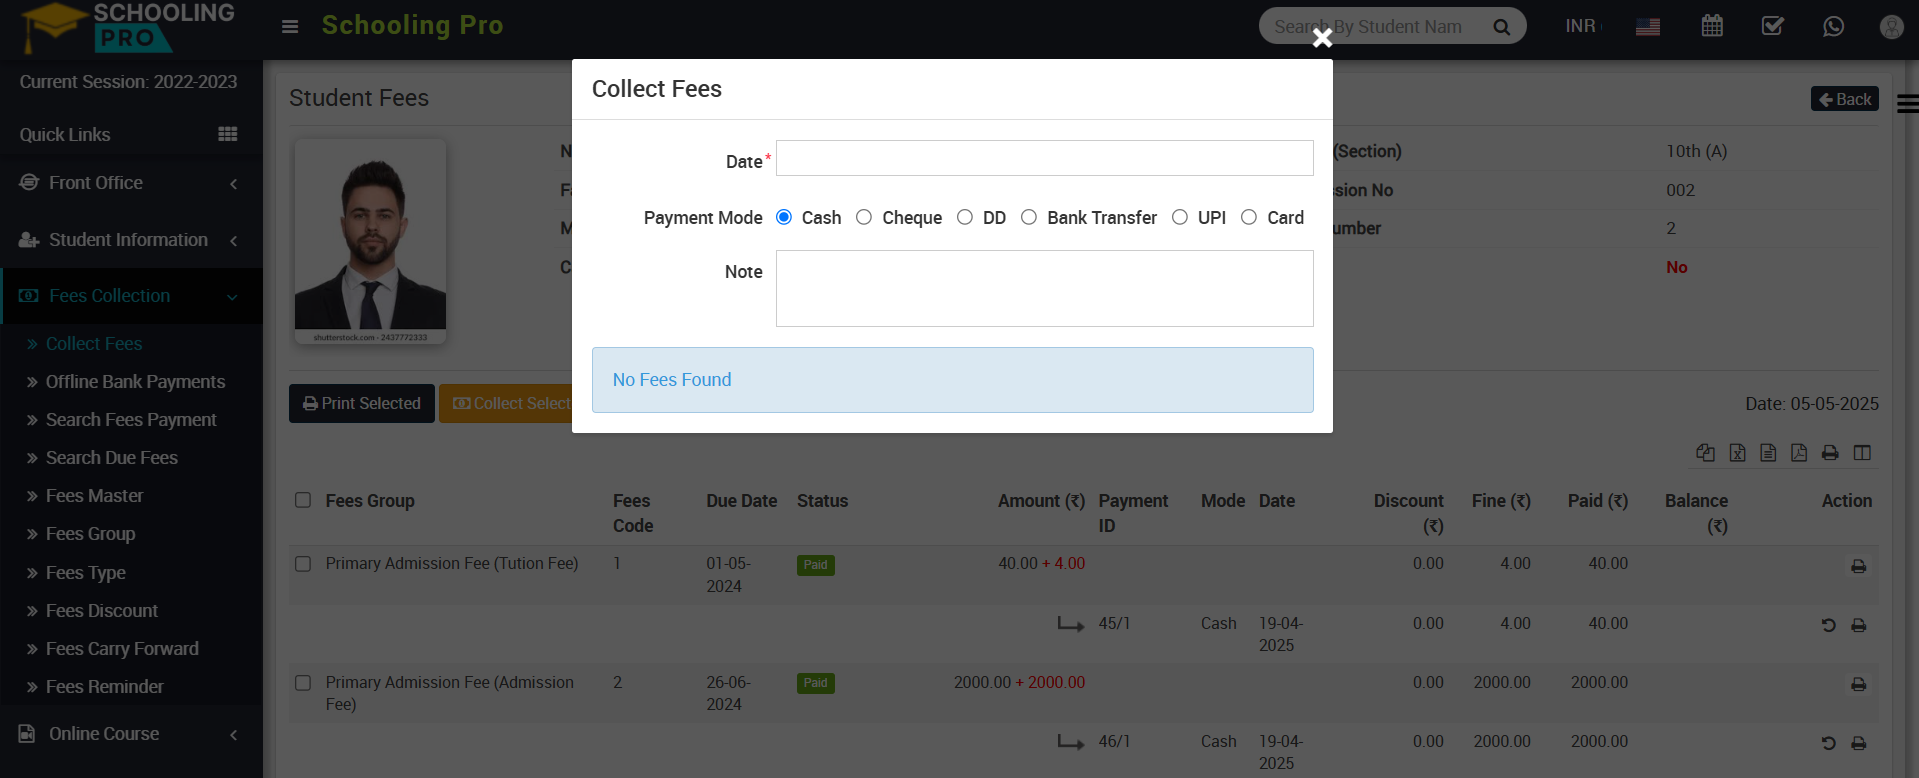The width and height of the screenshot is (1919, 778).
Task: Open Search Fees Payment
Action: (x=131, y=420)
